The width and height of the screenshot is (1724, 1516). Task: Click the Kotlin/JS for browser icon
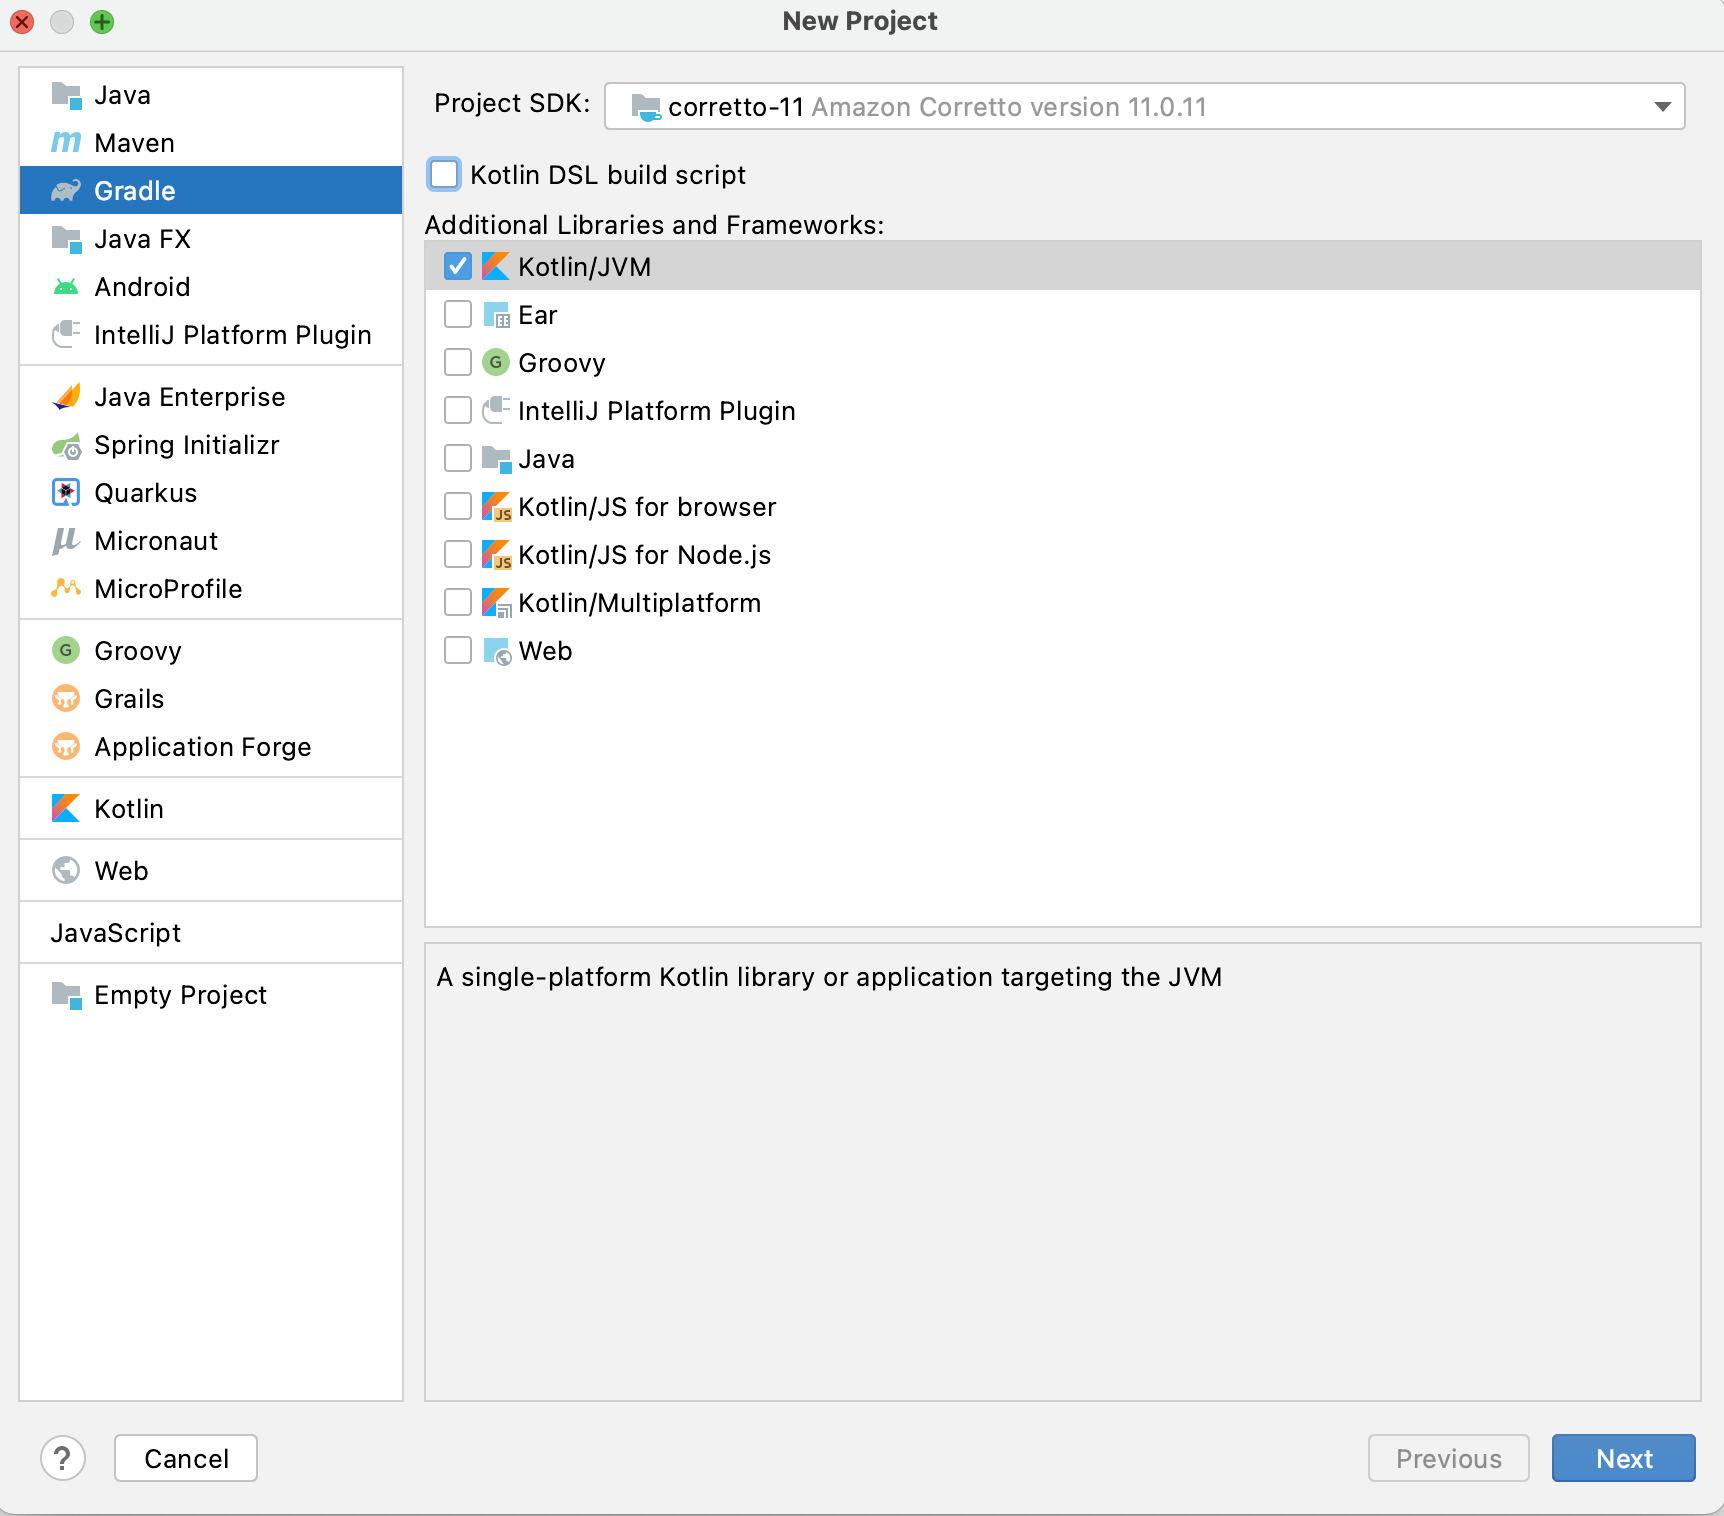click(x=496, y=507)
